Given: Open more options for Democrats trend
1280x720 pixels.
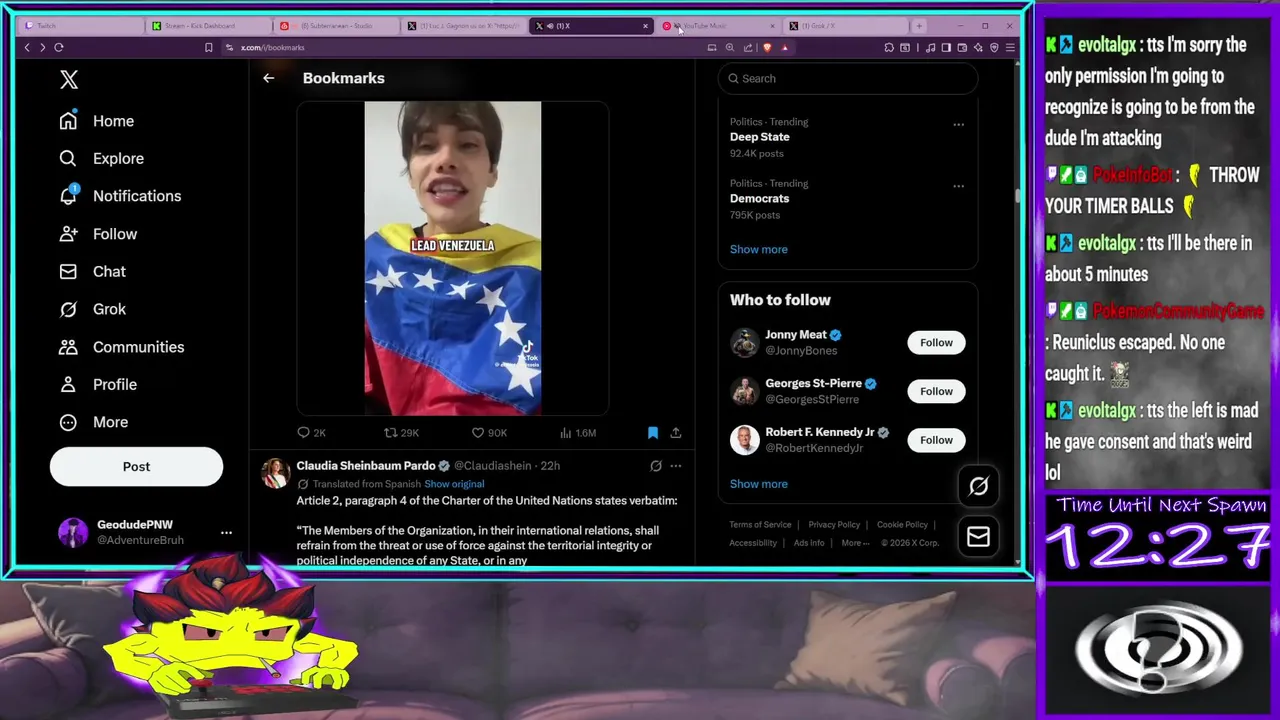Looking at the screenshot, I should pos(958,186).
